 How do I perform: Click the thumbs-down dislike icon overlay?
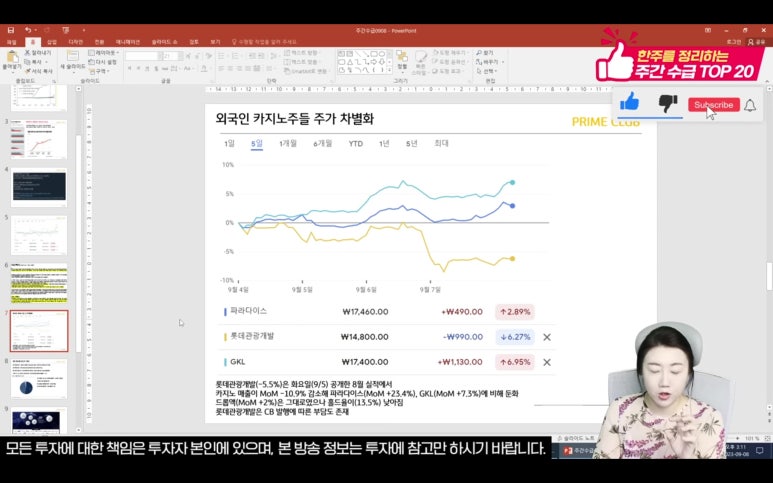click(x=668, y=103)
